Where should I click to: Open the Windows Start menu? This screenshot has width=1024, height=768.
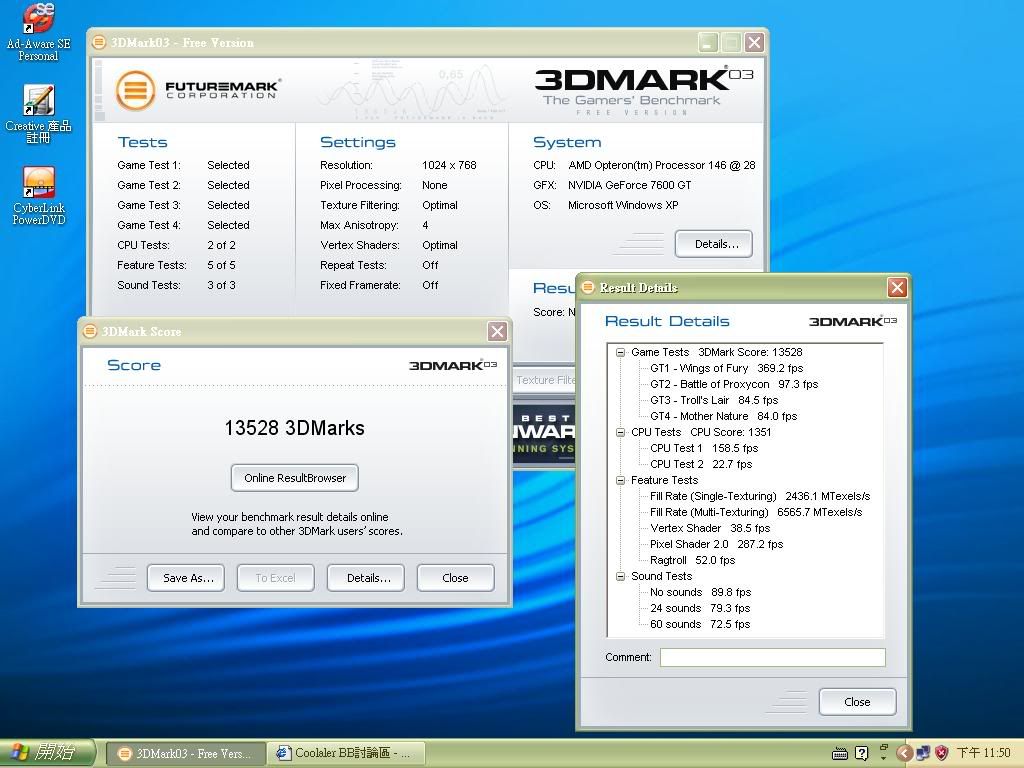[x=48, y=753]
